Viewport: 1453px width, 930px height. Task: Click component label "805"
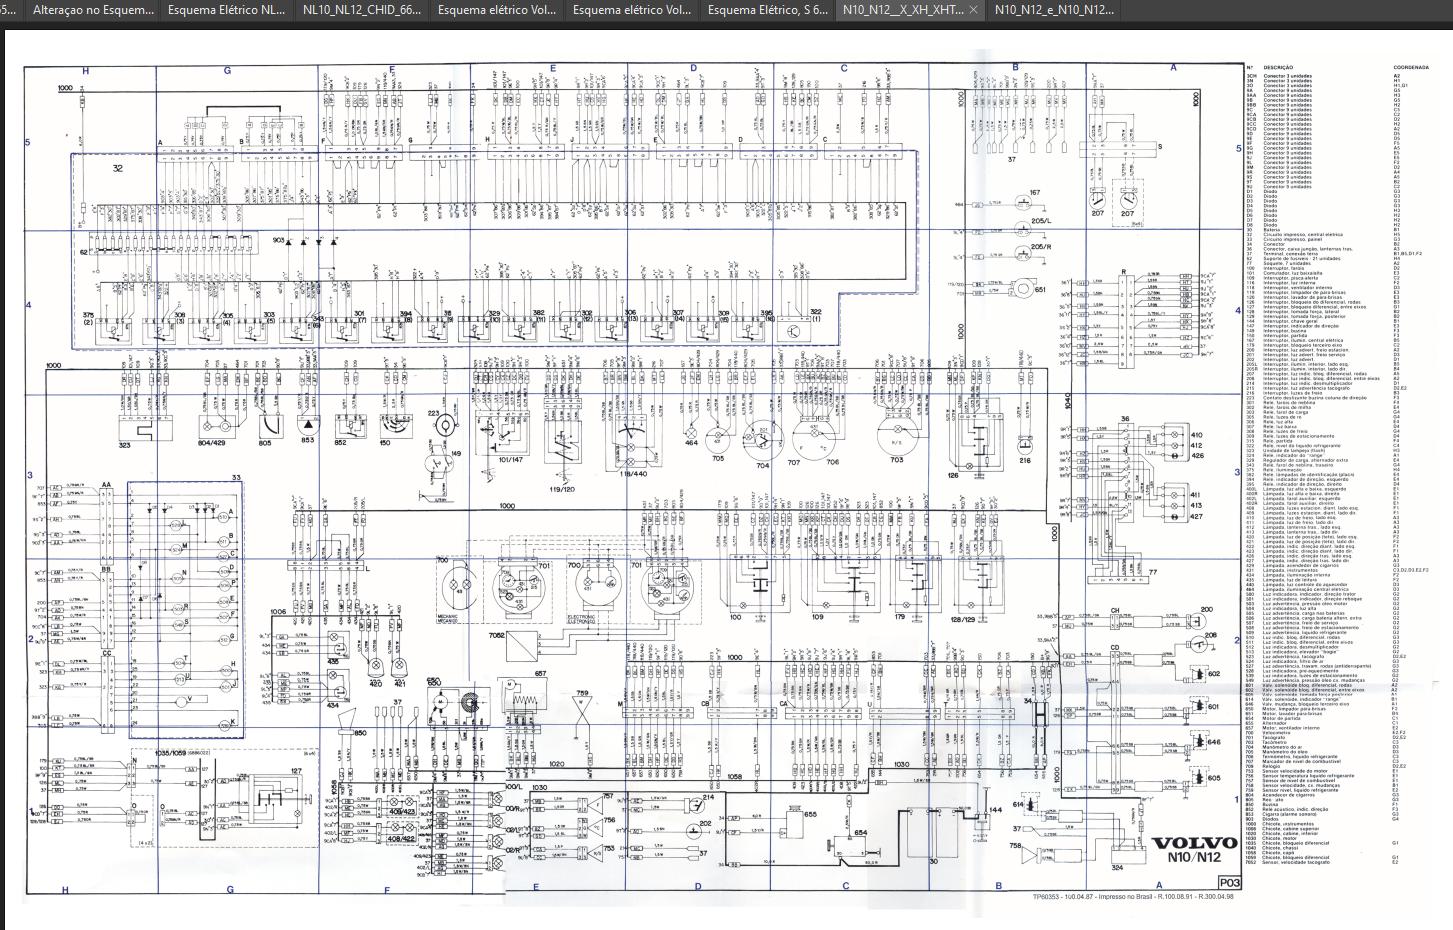point(265,442)
